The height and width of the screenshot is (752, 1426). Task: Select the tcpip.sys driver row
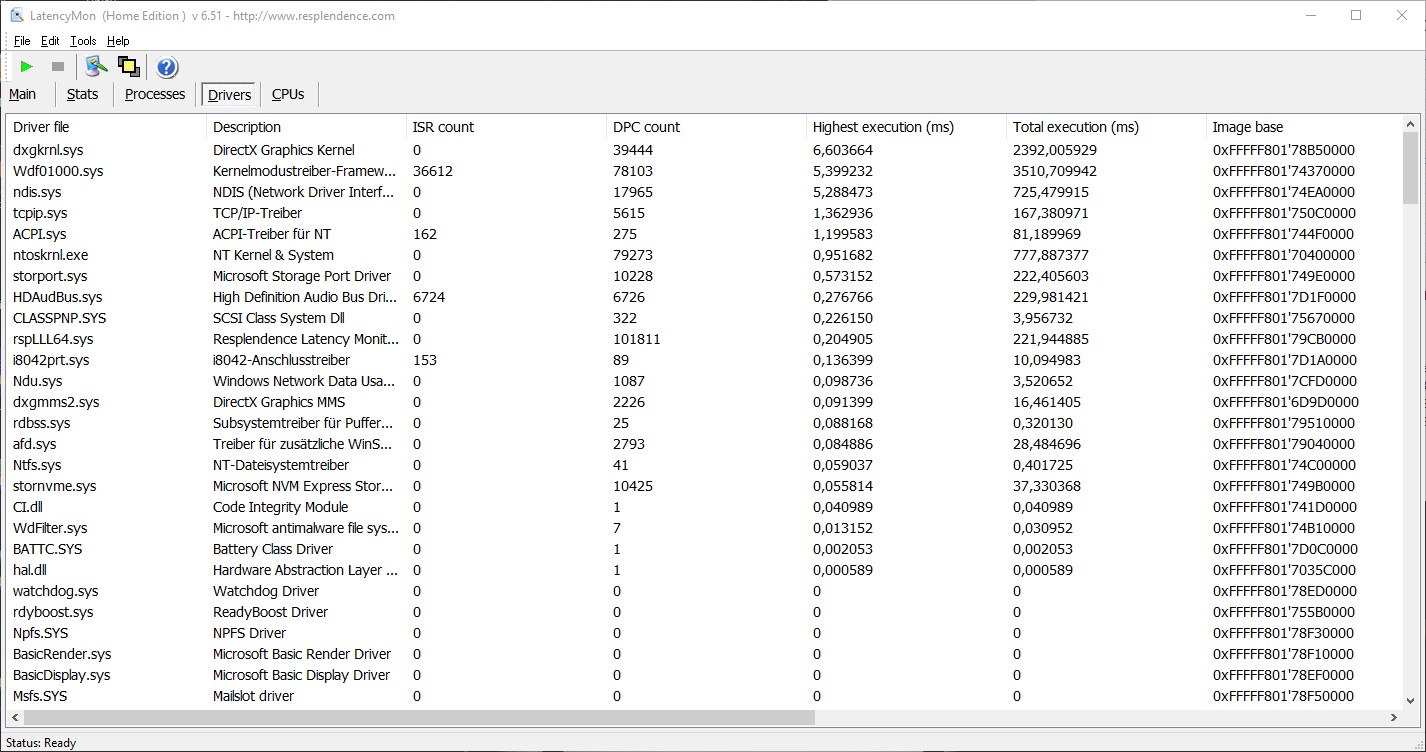pos(704,213)
